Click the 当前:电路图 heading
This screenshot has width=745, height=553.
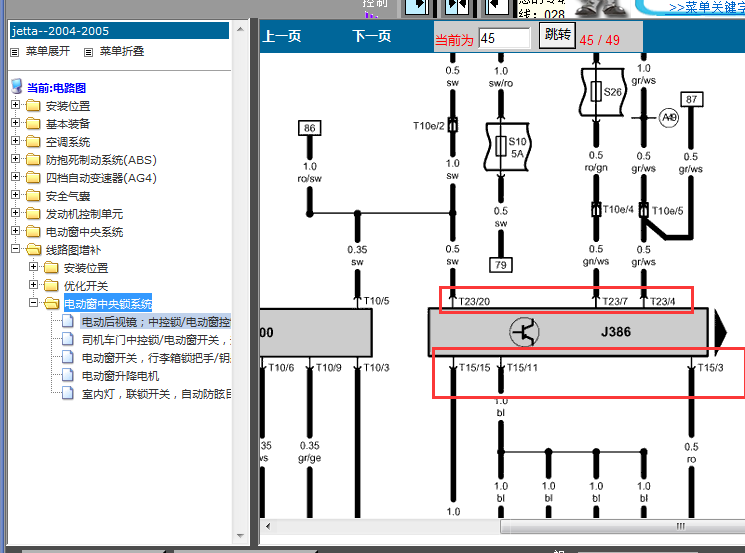(x=56, y=88)
